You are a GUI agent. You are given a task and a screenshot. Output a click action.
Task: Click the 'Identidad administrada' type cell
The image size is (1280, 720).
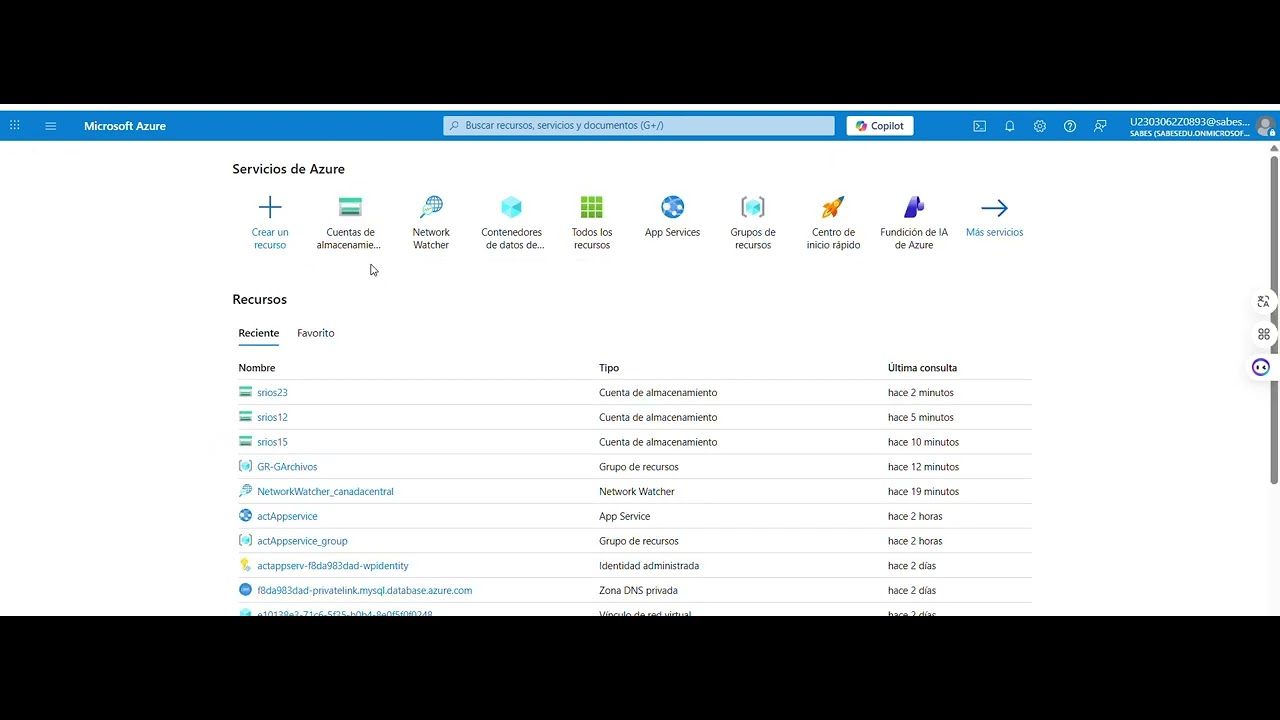[649, 566]
